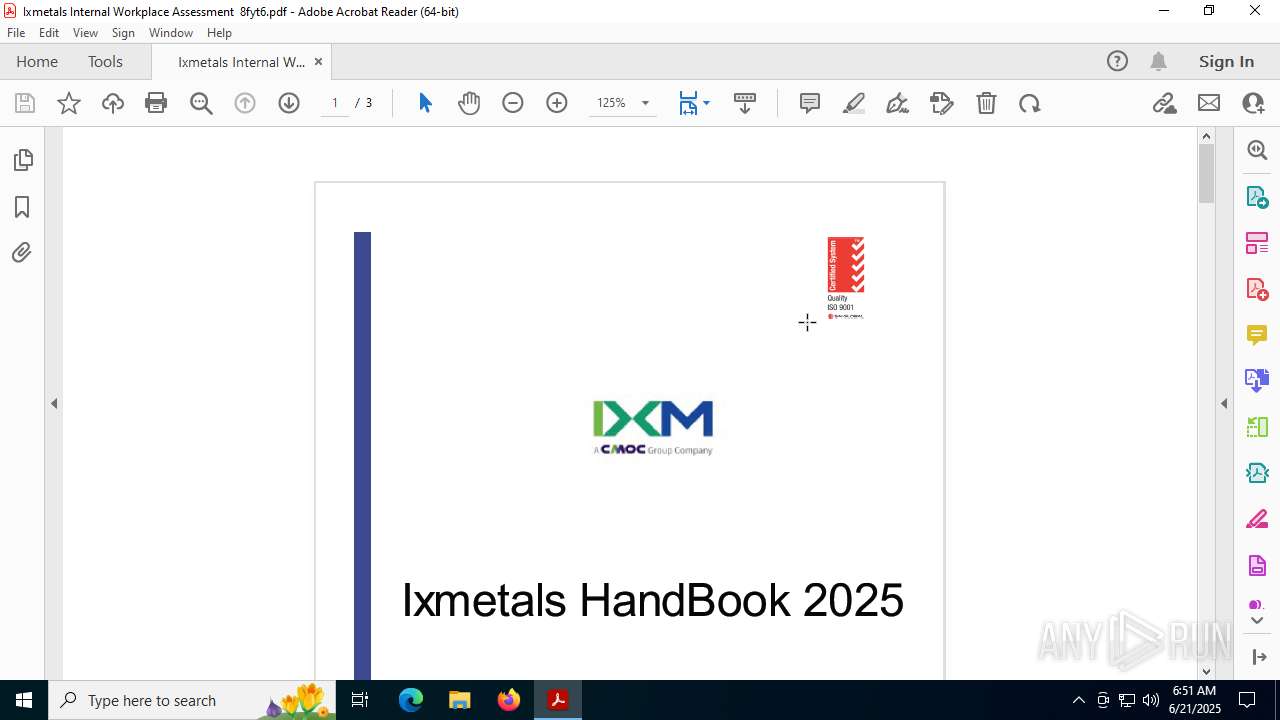Open the Sign menu

pyautogui.click(x=123, y=33)
